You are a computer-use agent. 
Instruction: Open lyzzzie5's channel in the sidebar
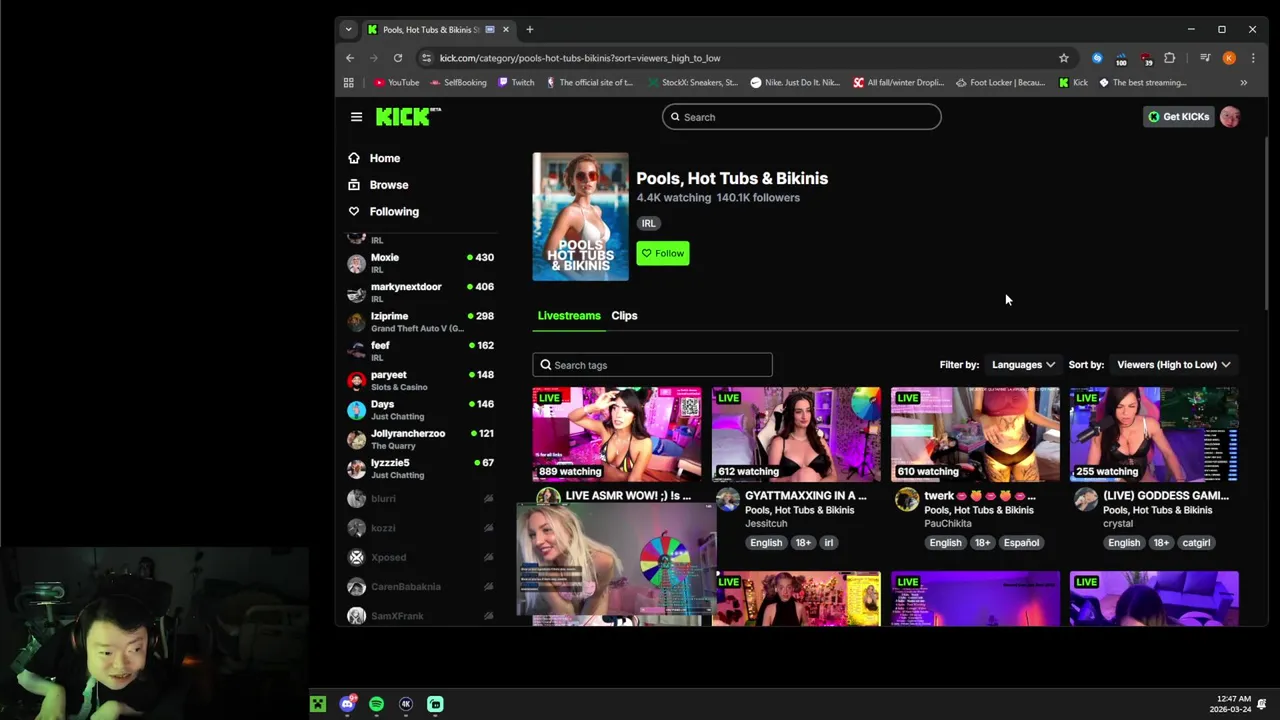420,468
